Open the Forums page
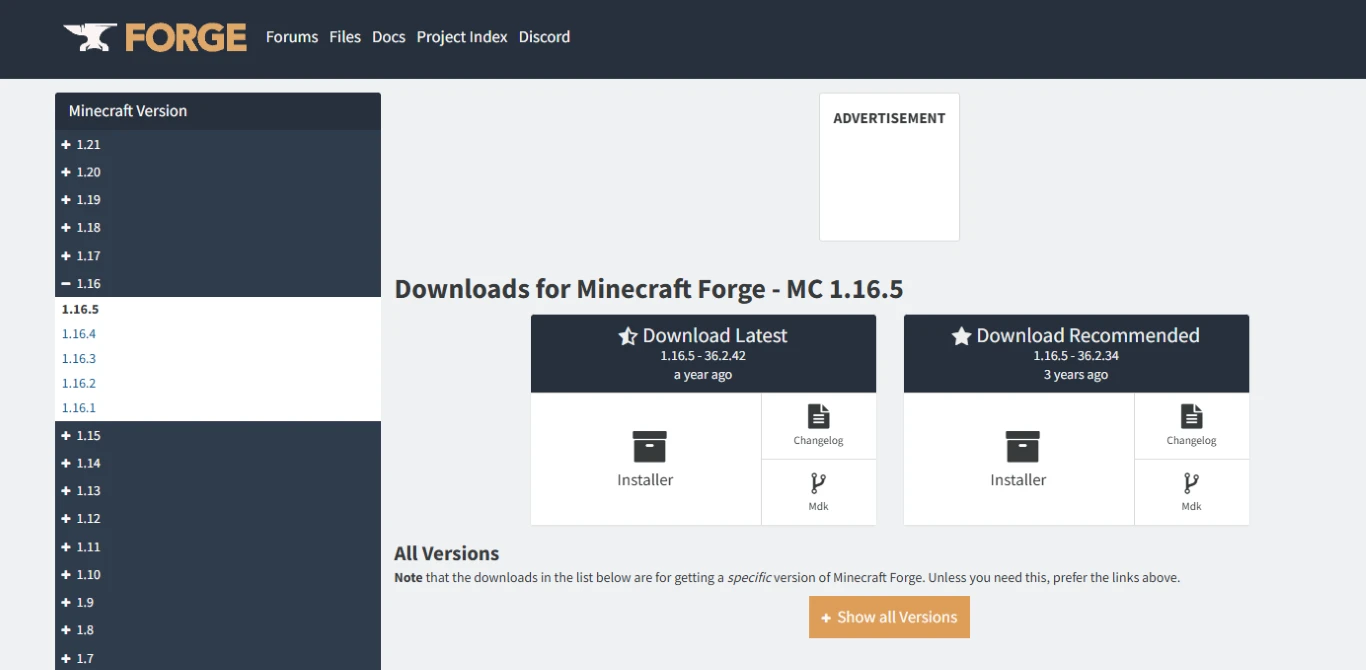 pos(291,37)
